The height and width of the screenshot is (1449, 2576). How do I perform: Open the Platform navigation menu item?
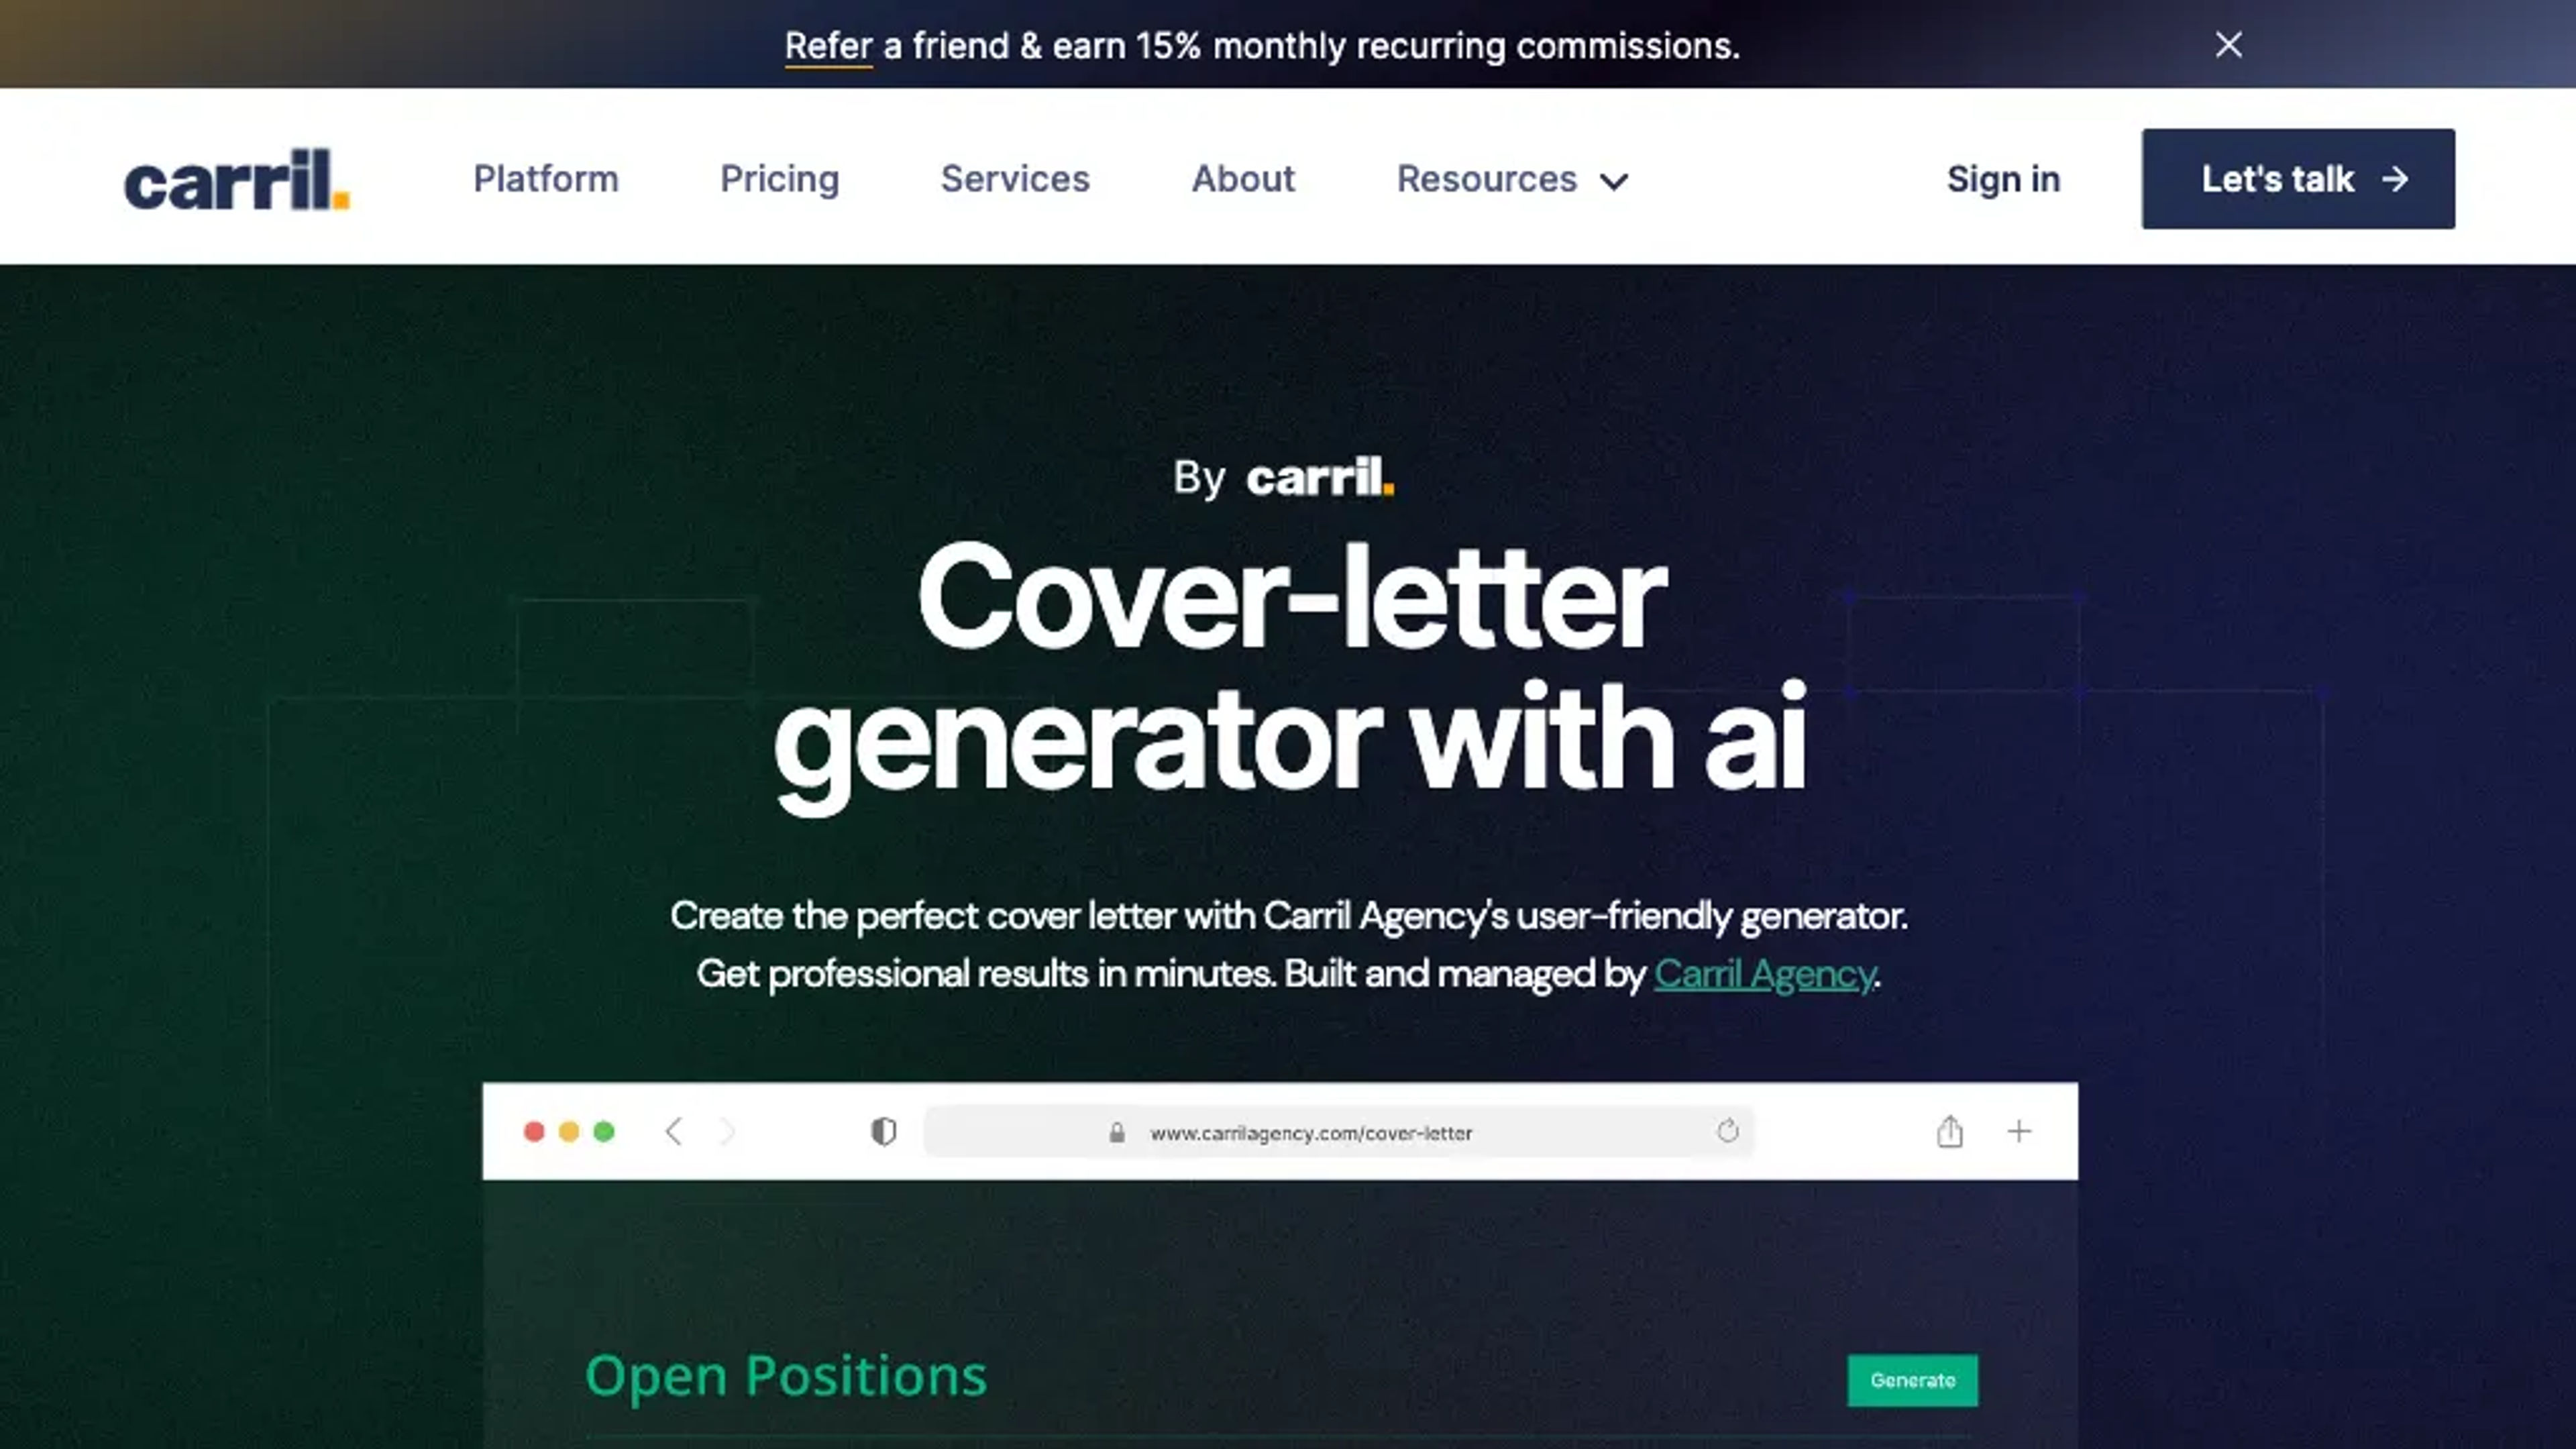coord(545,178)
